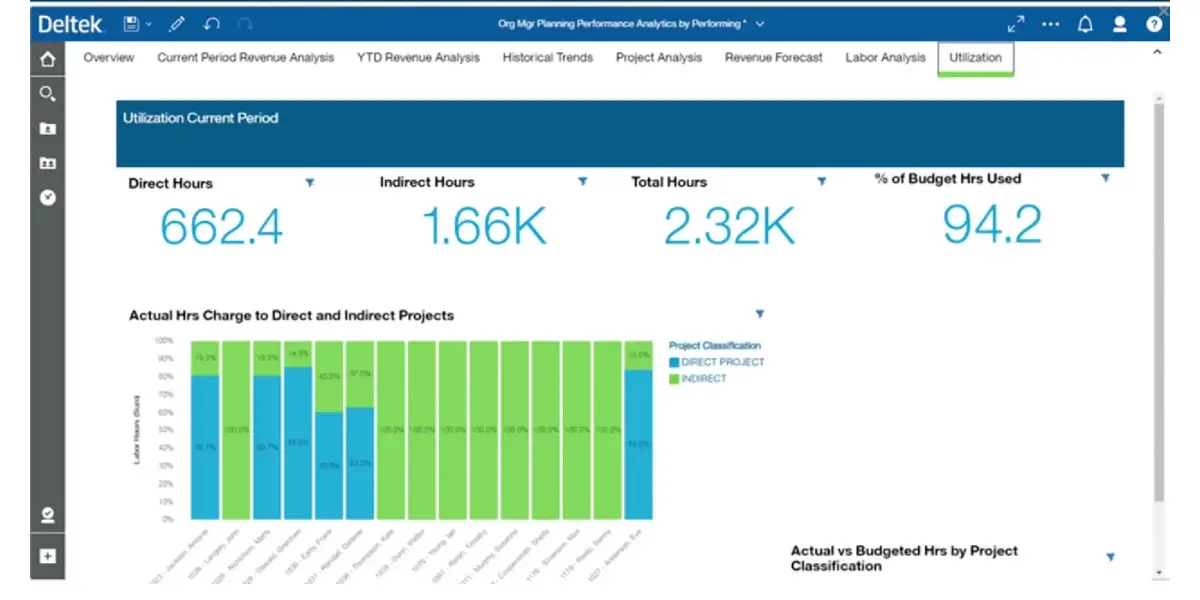
Task: Click Actual vs Budgeted Hrs by Project Classification
Action: [x=905, y=558]
